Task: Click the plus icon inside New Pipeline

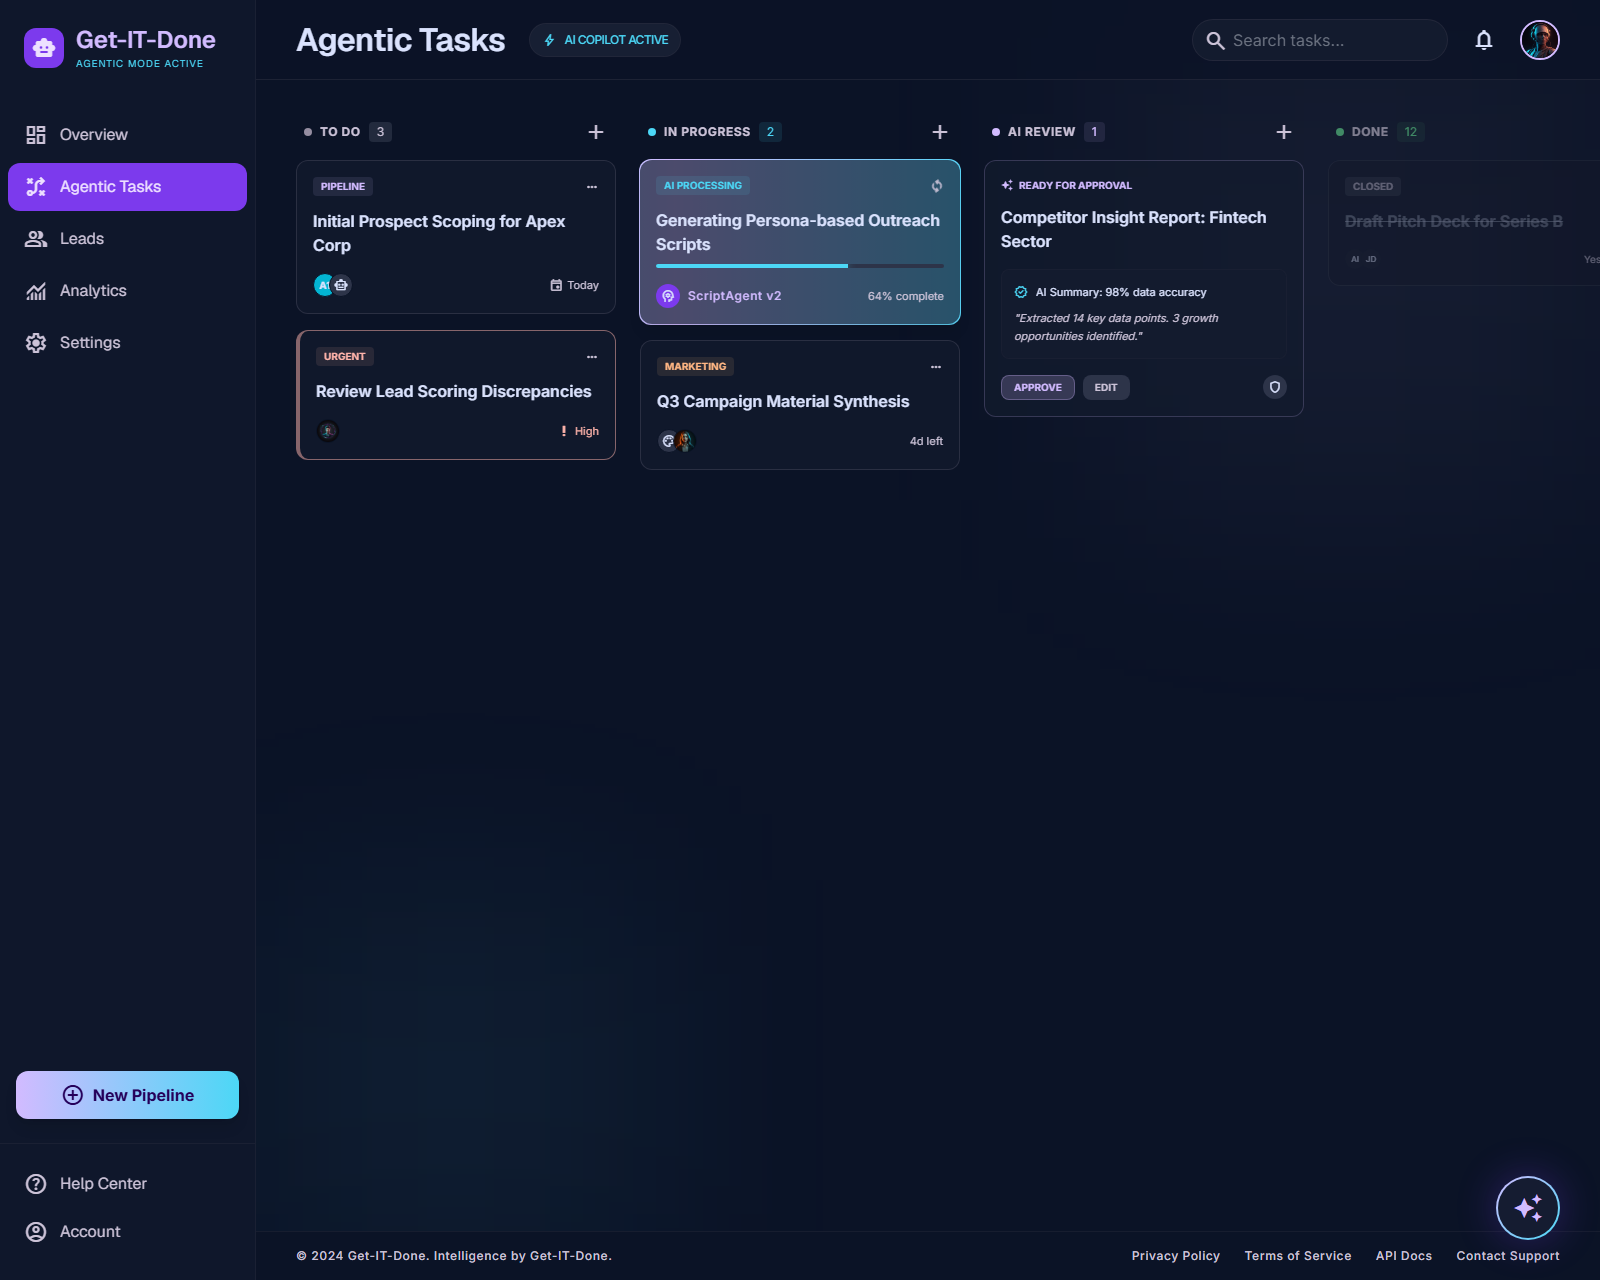Action: pos(73,1095)
